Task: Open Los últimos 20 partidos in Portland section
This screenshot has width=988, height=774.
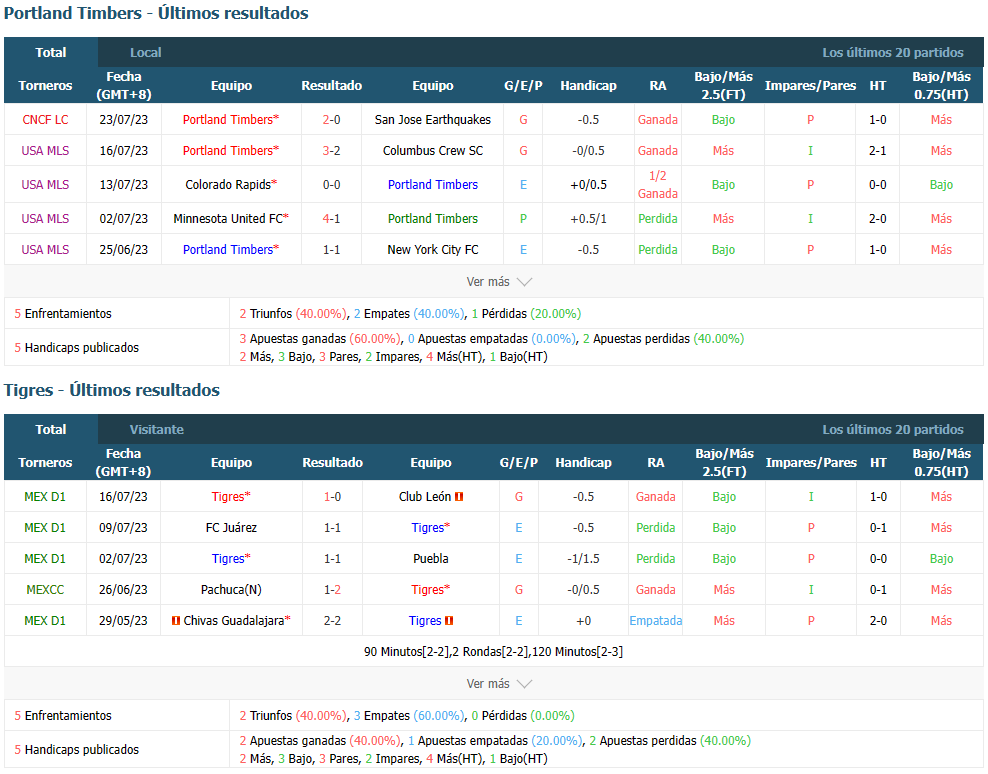Action: [892, 52]
